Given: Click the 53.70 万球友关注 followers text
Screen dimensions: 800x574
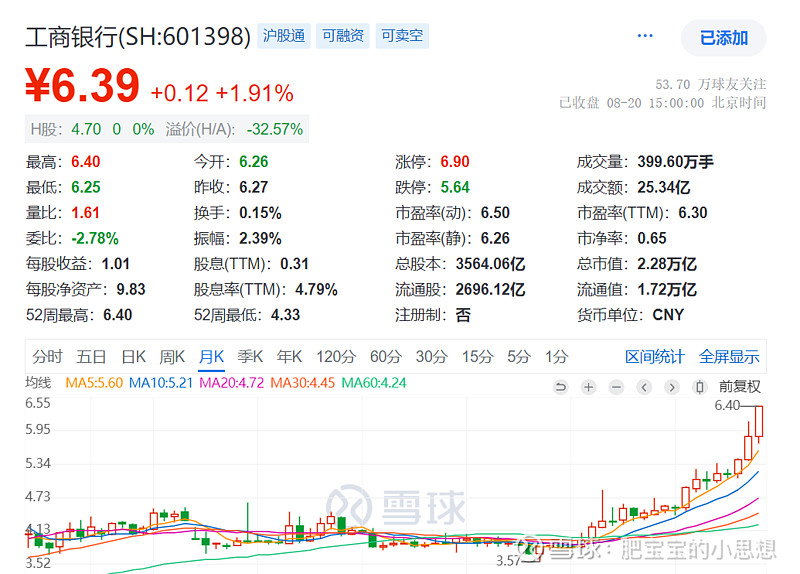Looking at the screenshot, I should tap(711, 84).
